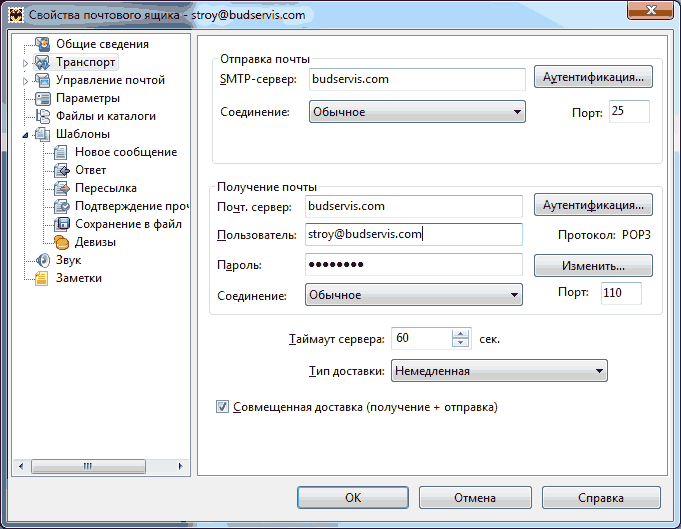Toggle Совмещенная доставка checkbox
This screenshot has width=681, height=529.
222,407
